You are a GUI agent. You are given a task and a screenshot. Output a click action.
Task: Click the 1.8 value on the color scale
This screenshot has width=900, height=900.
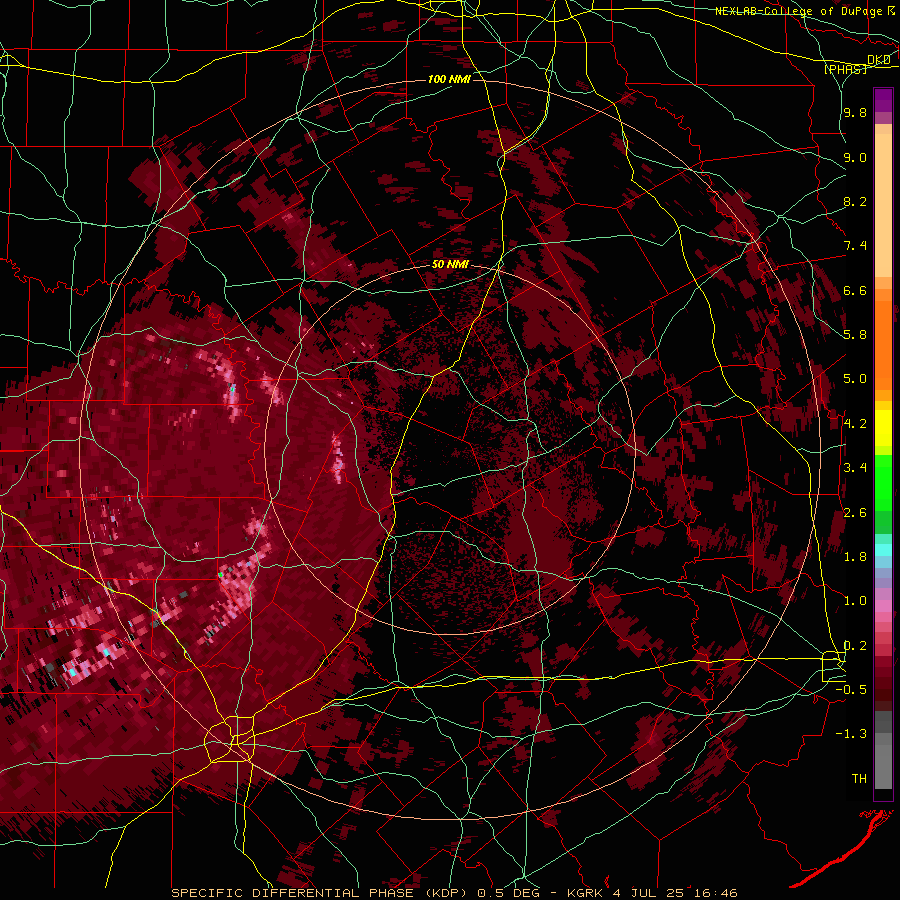coord(855,557)
